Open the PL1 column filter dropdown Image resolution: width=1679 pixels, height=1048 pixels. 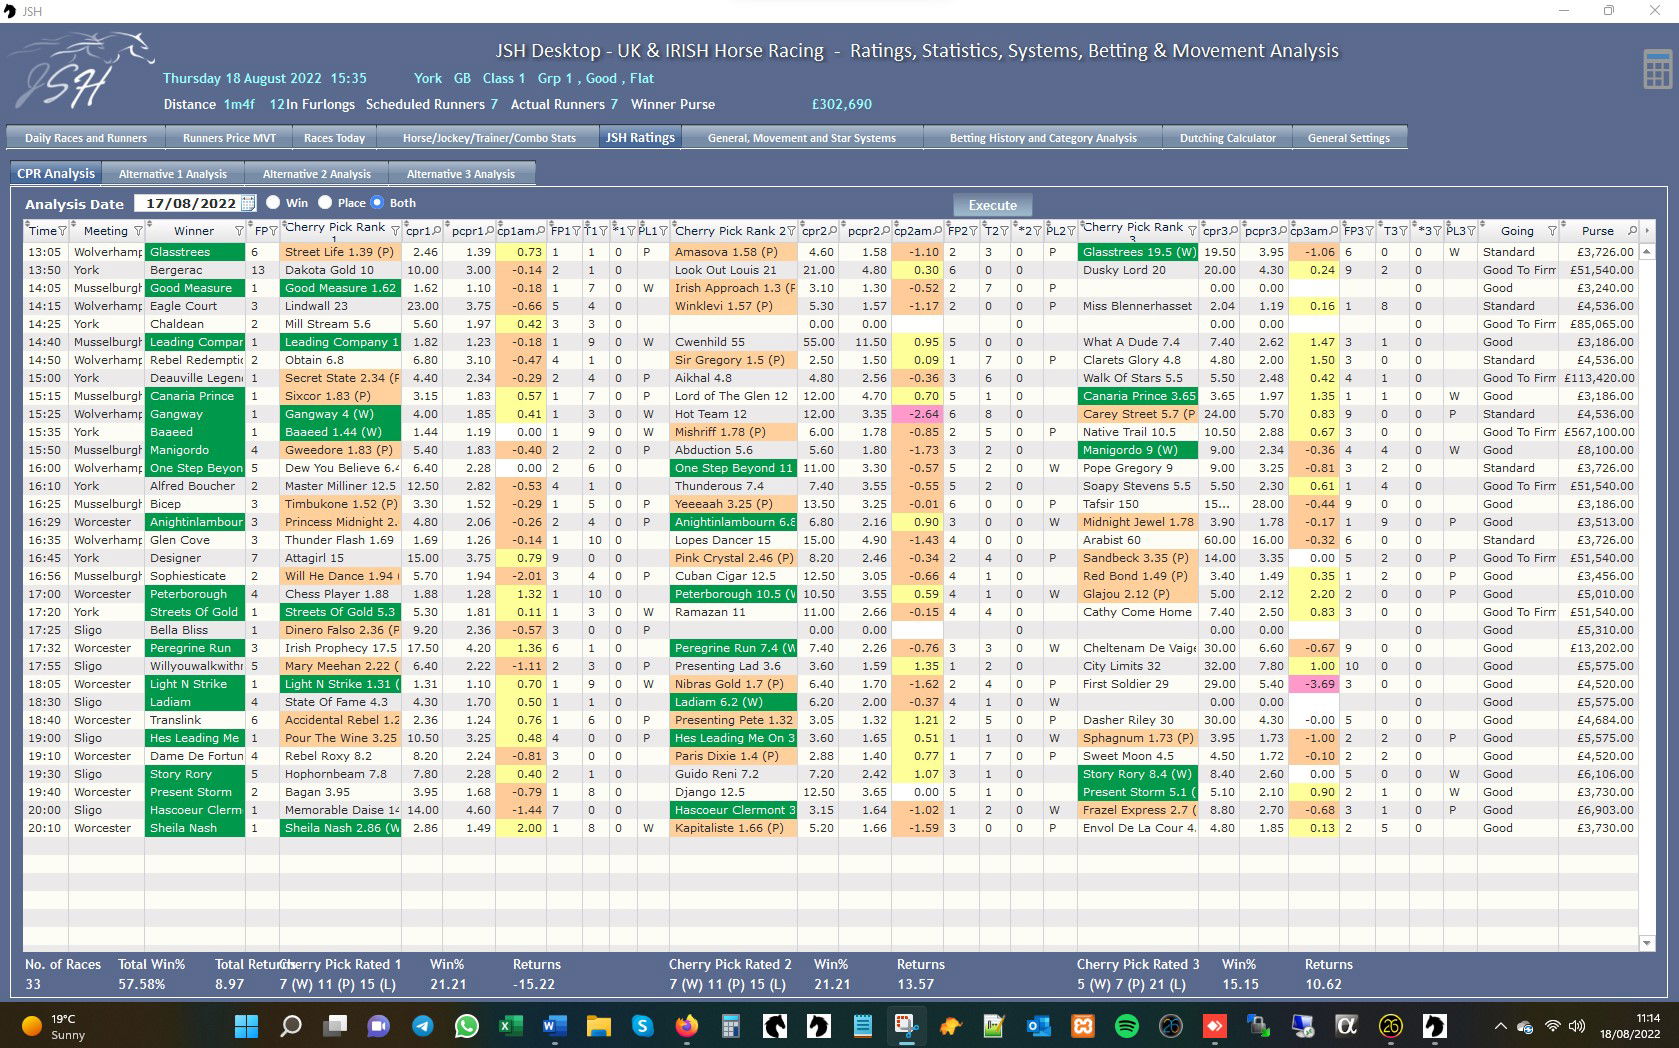click(663, 231)
